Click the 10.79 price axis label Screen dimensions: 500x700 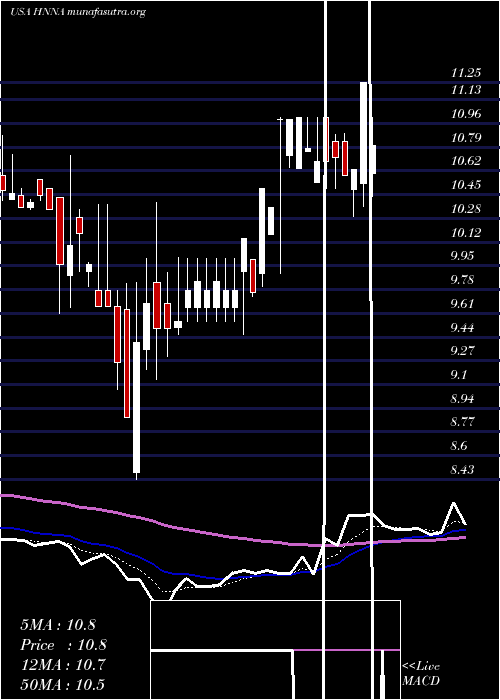pyautogui.click(x=466, y=138)
